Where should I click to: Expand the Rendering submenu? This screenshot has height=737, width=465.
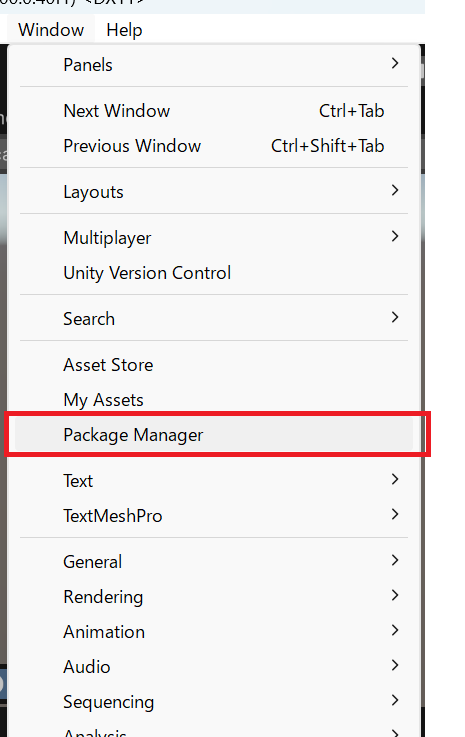[214, 597]
